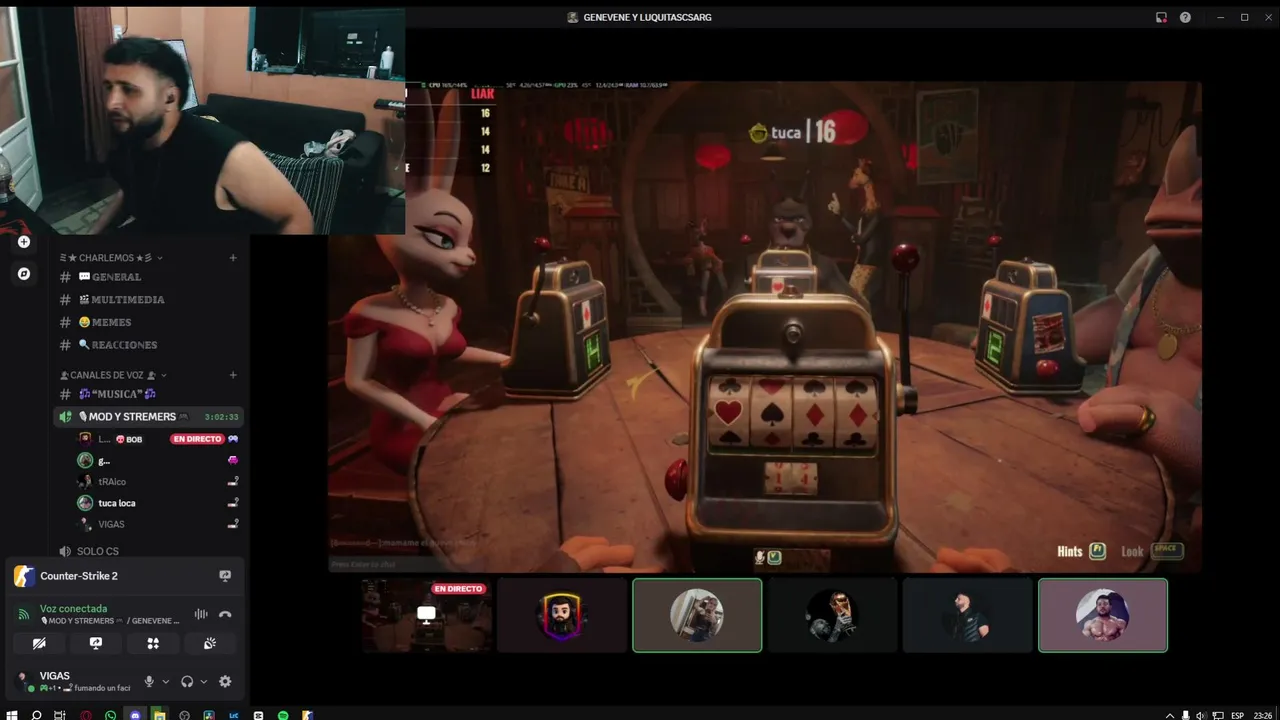This screenshot has width=1280, height=720.
Task: Select the MOD Y STREMERS voice channel
Action: click(x=148, y=416)
